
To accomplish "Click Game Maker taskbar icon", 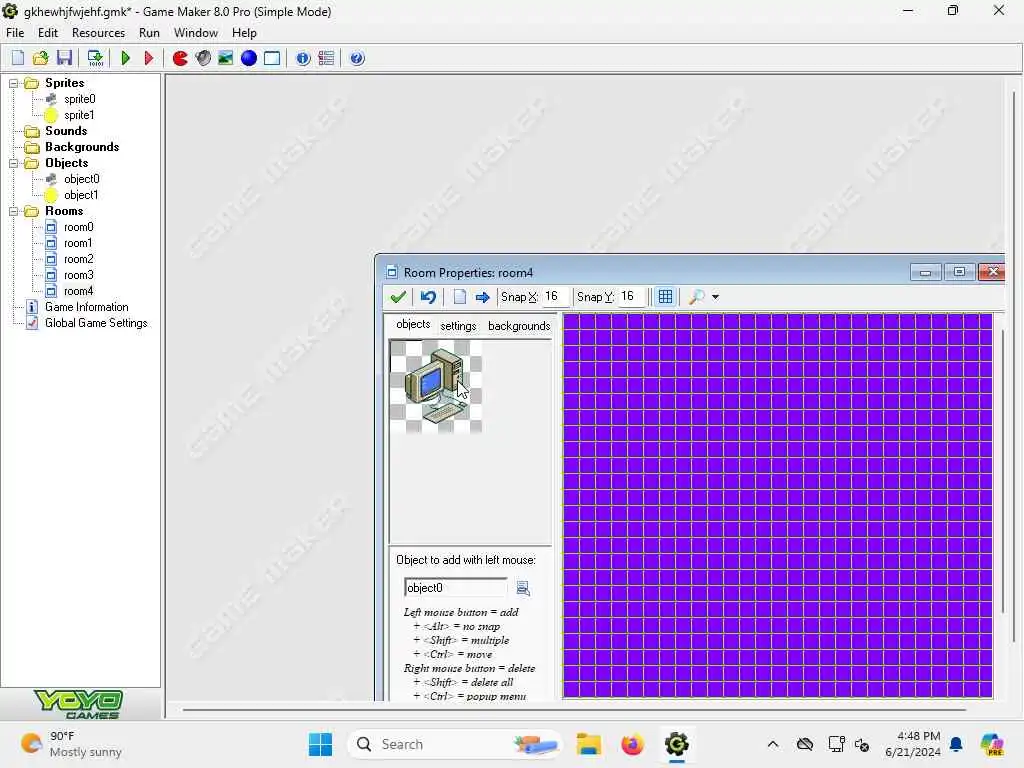I will 677,744.
